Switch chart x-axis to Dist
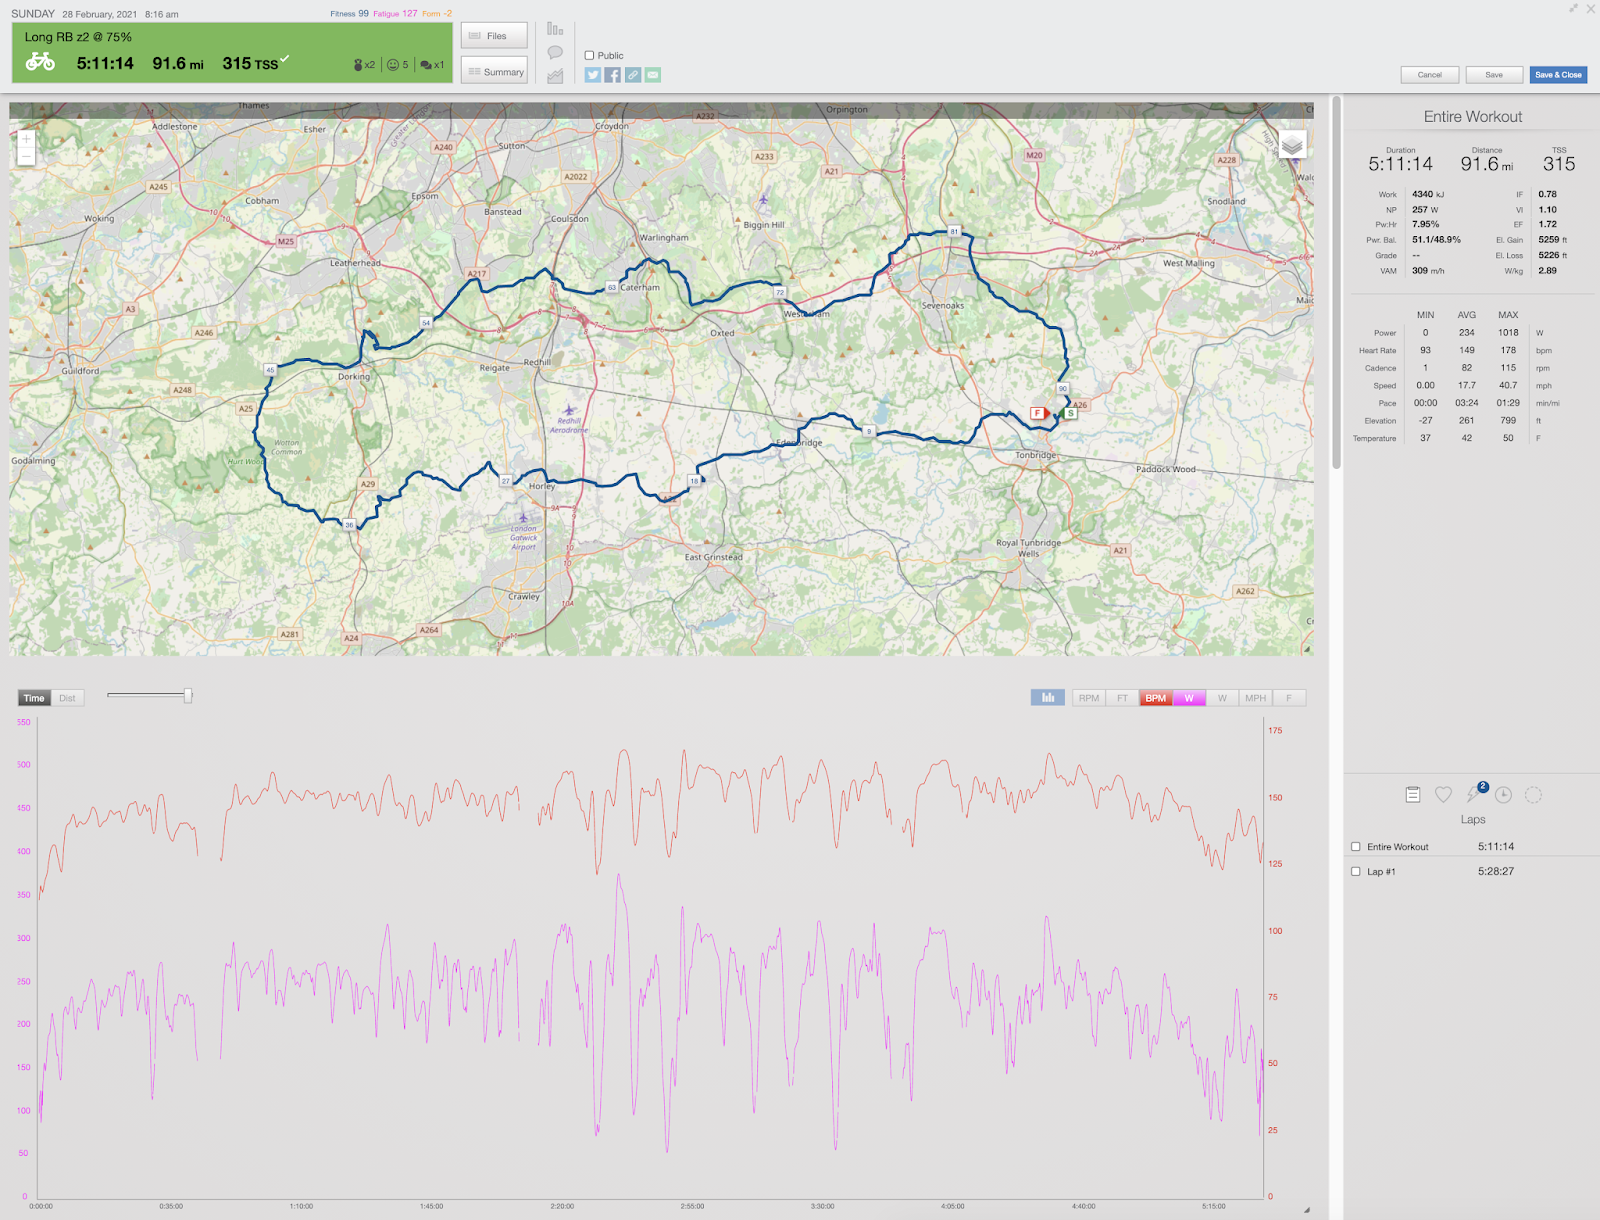Viewport: 1600px width, 1220px height. 67,698
